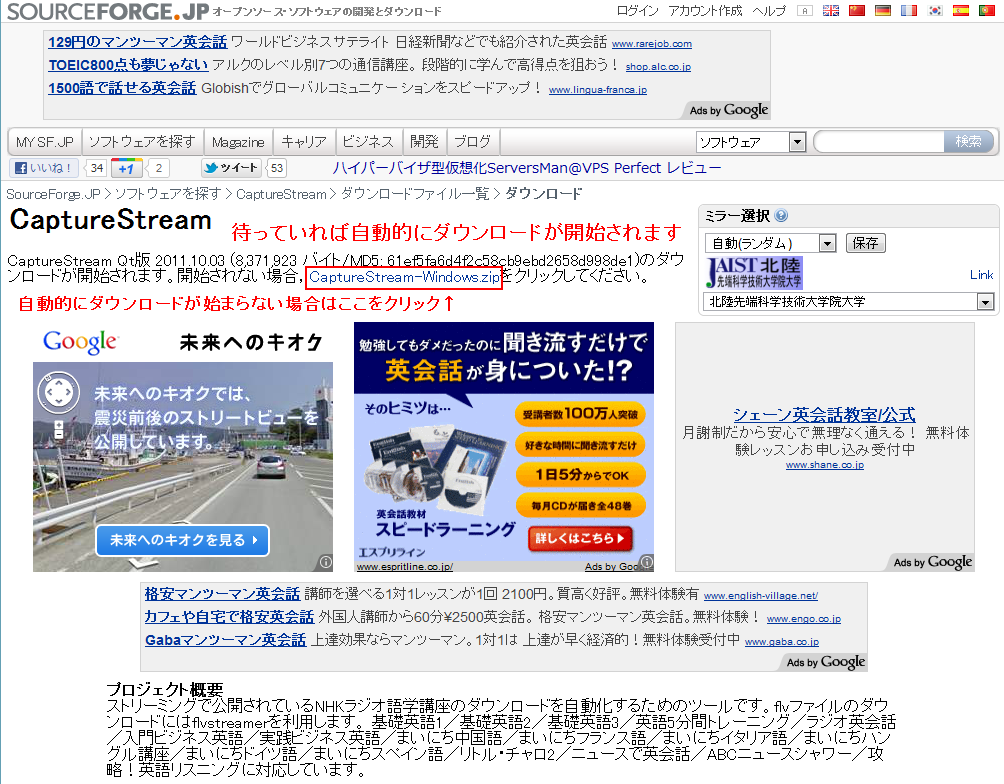Click the 未来へのキオクを見る button
1004x784 pixels.
pyautogui.click(x=182, y=541)
